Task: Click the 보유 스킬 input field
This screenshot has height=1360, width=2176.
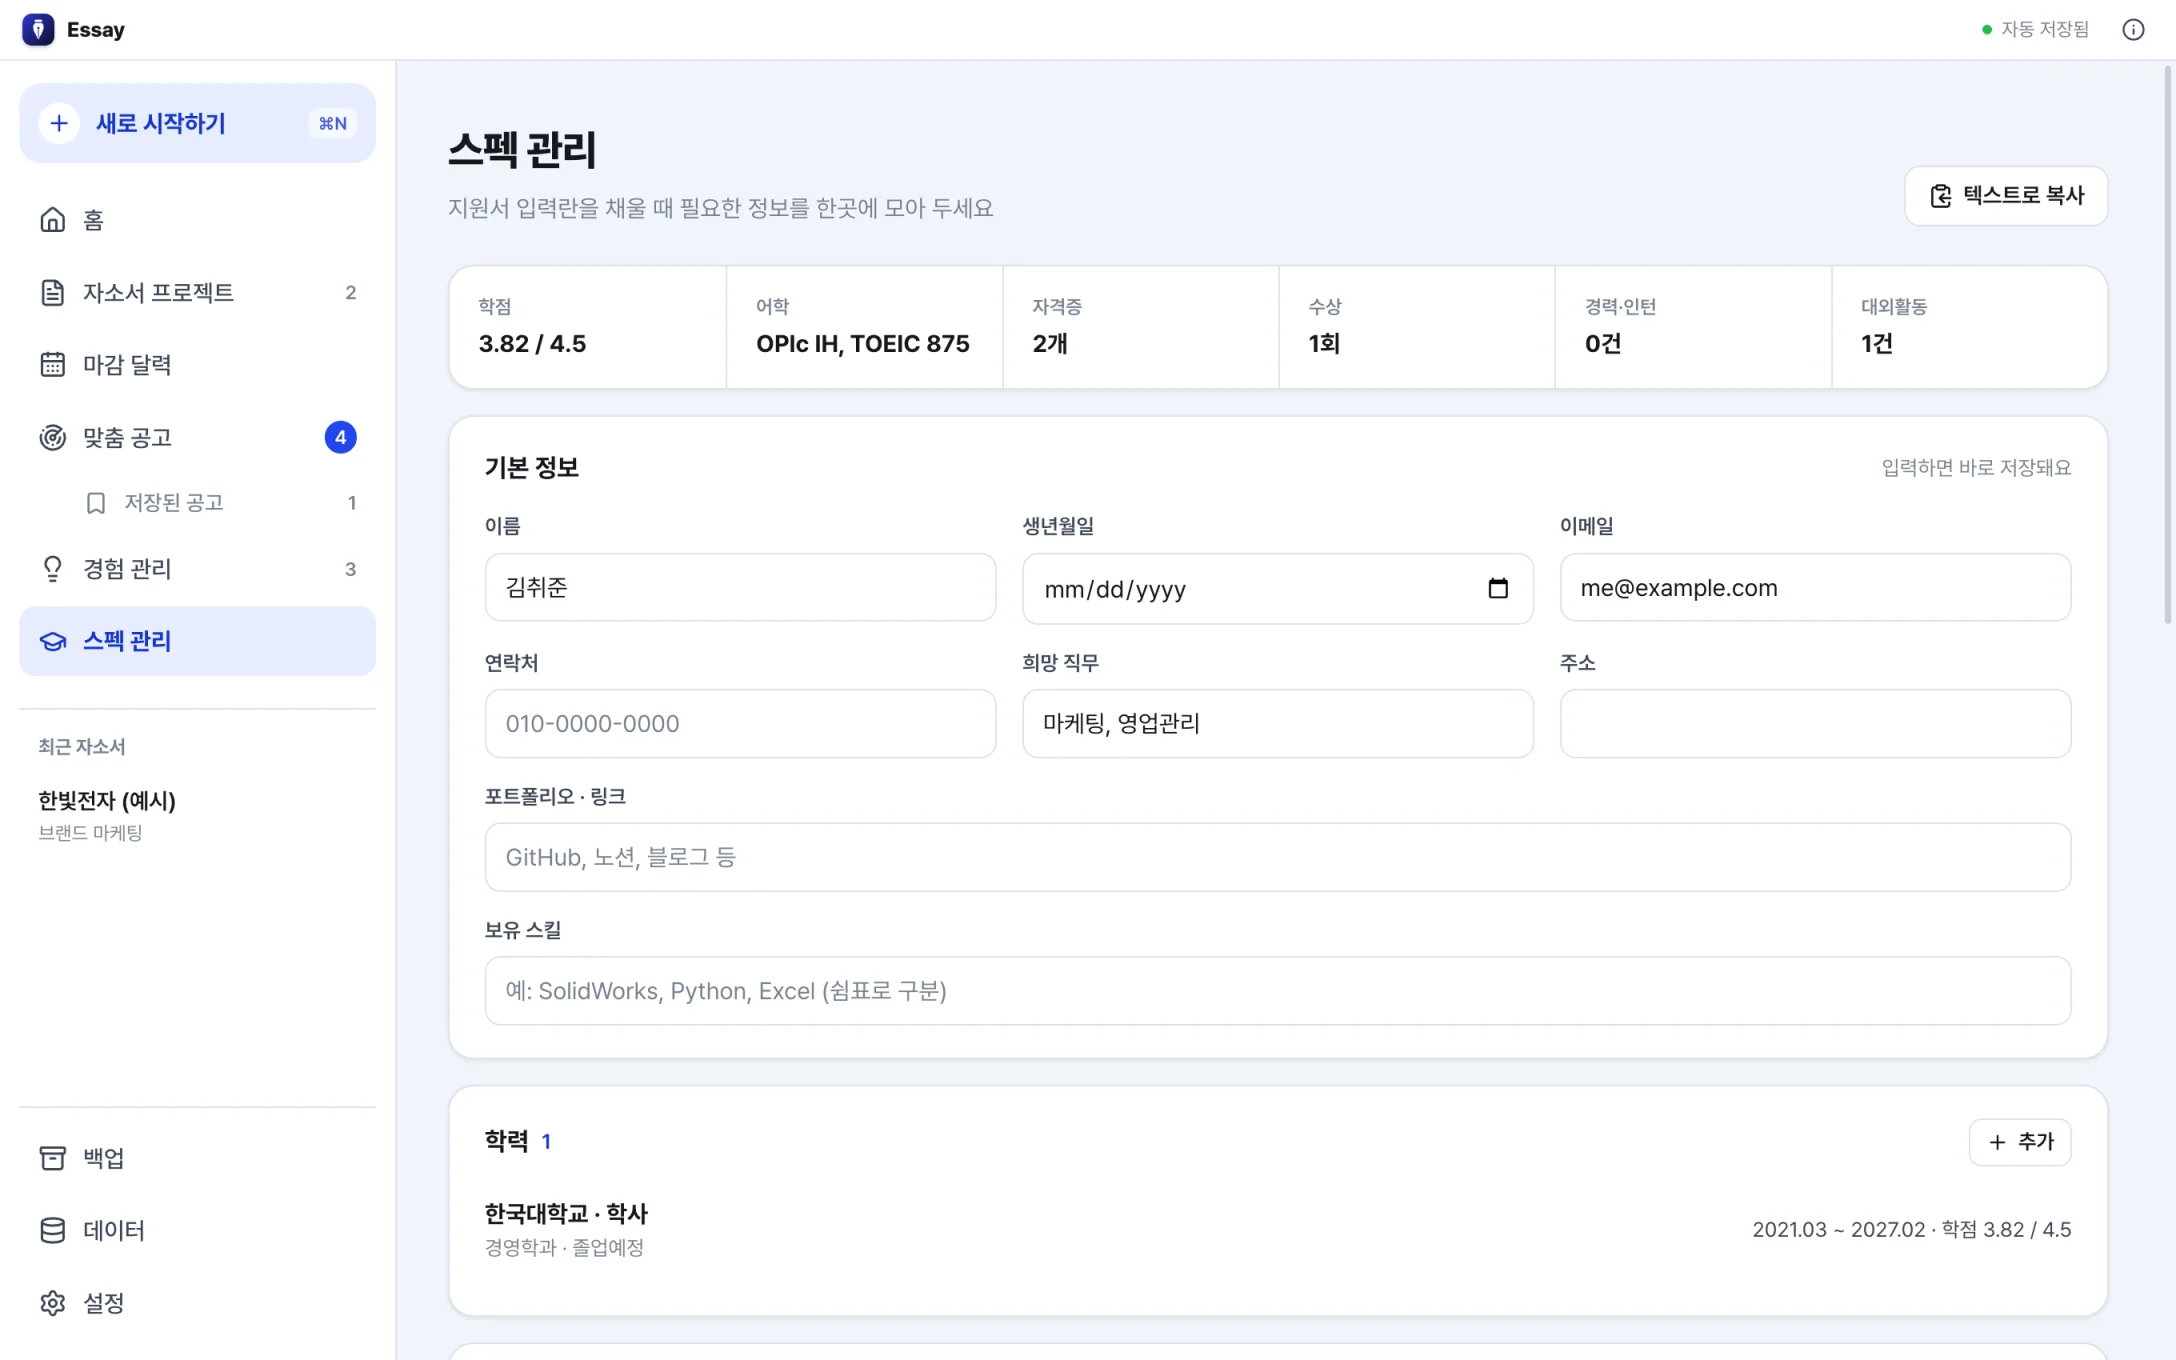Action: (x=1278, y=991)
